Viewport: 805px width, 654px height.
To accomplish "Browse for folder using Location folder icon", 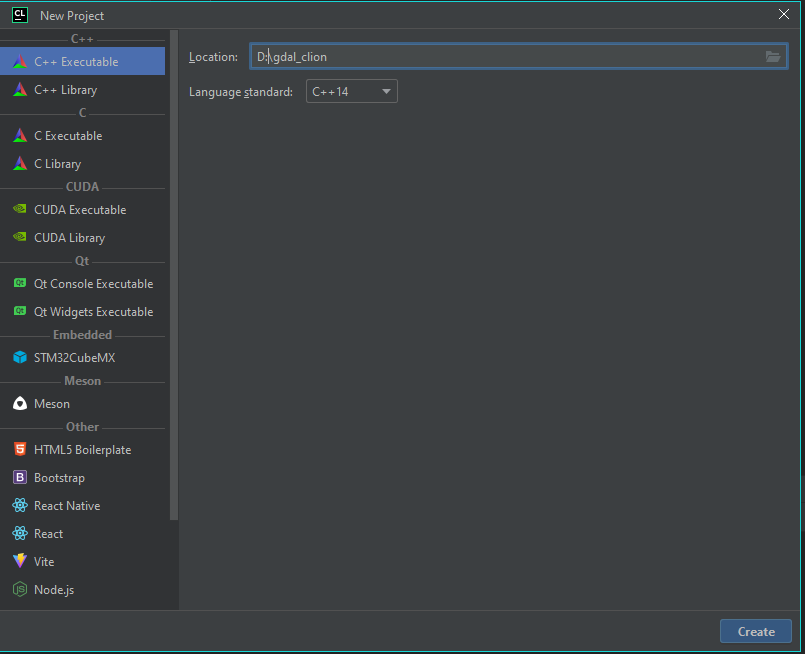I will (773, 56).
